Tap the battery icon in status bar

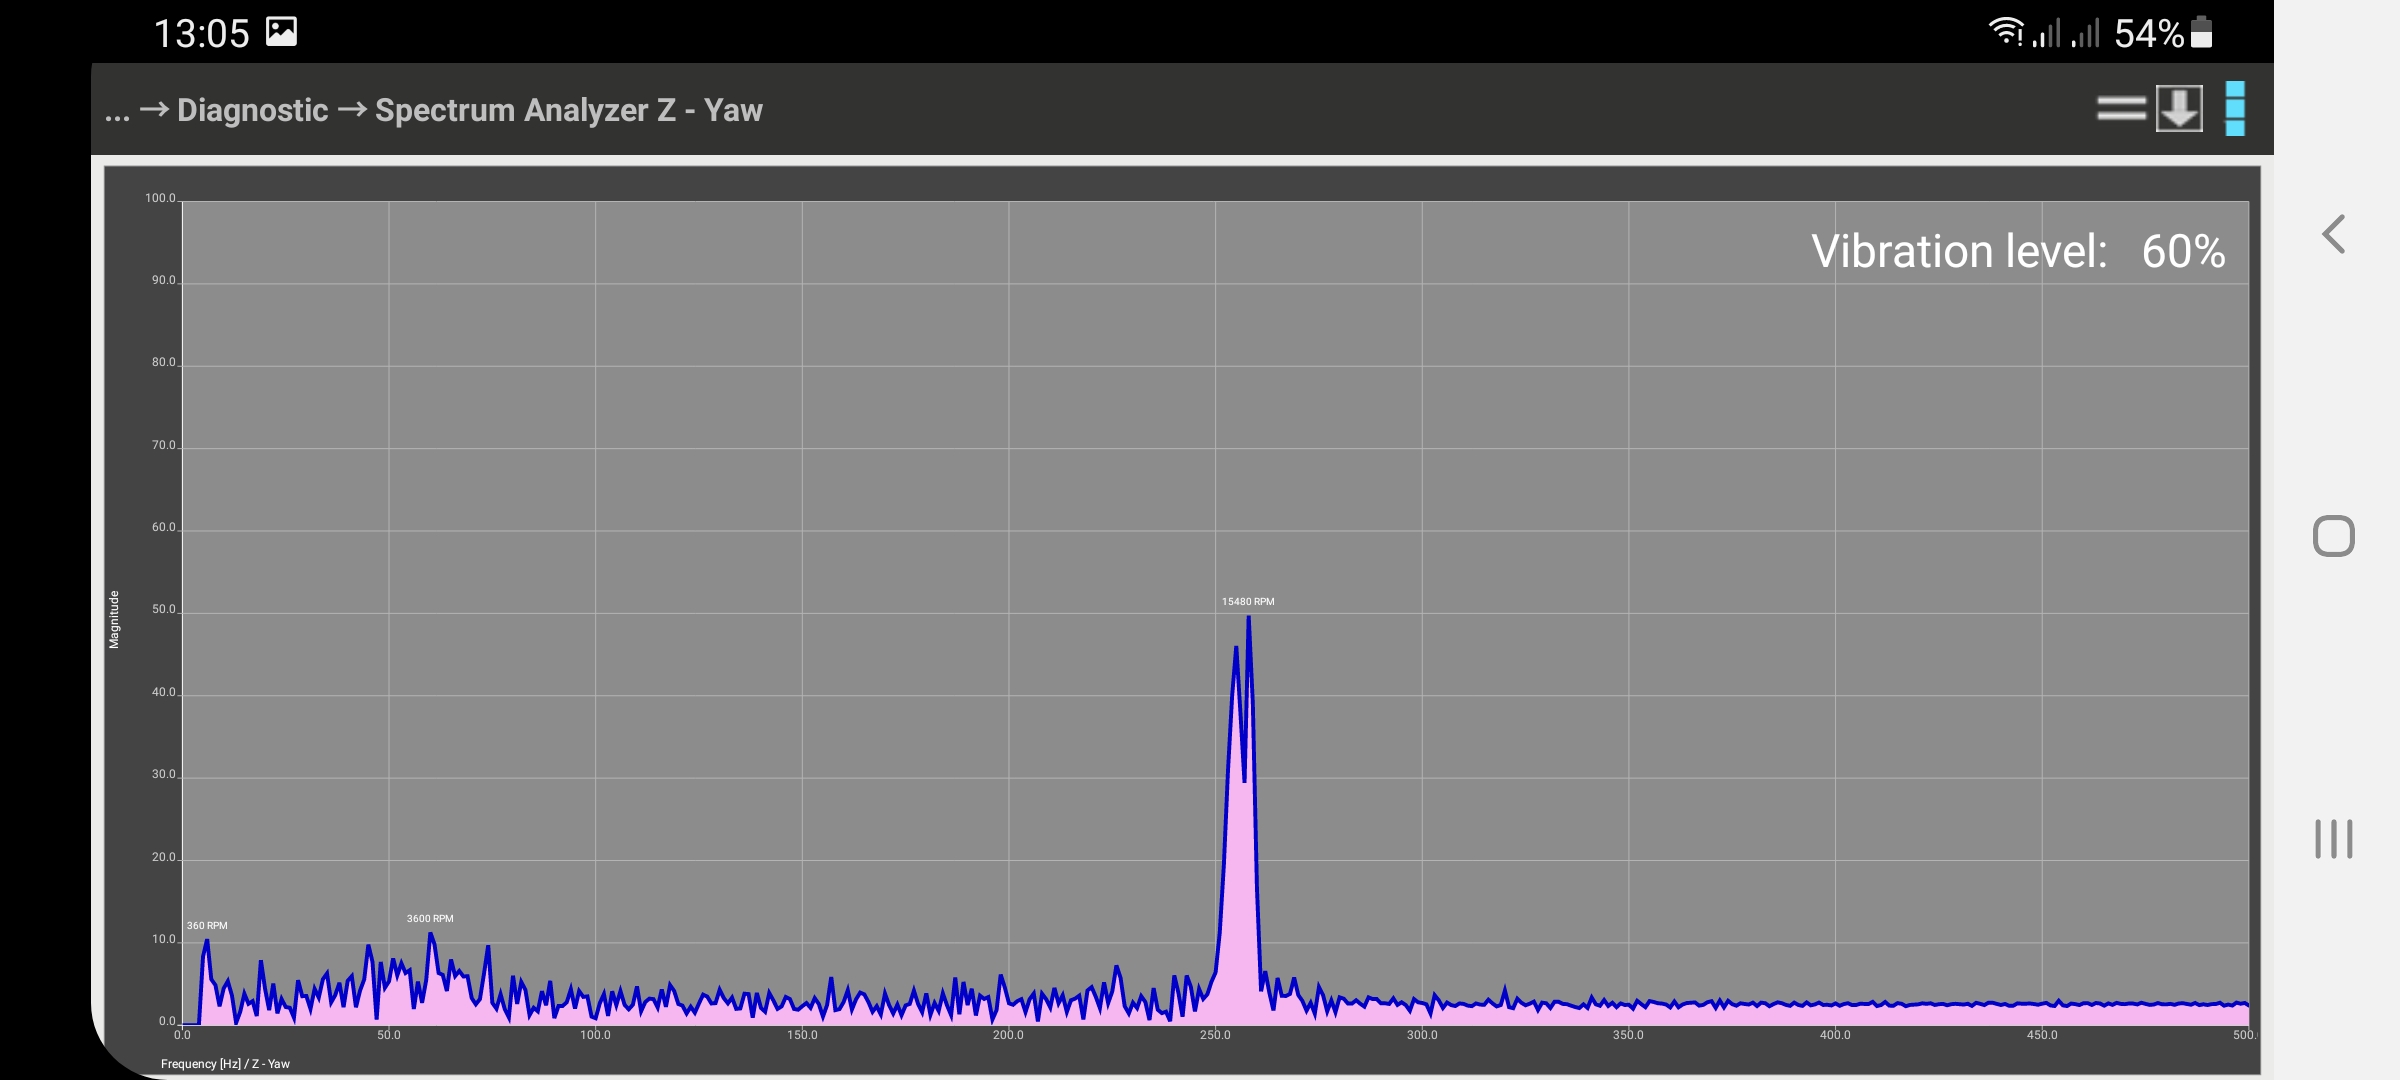tap(2201, 32)
